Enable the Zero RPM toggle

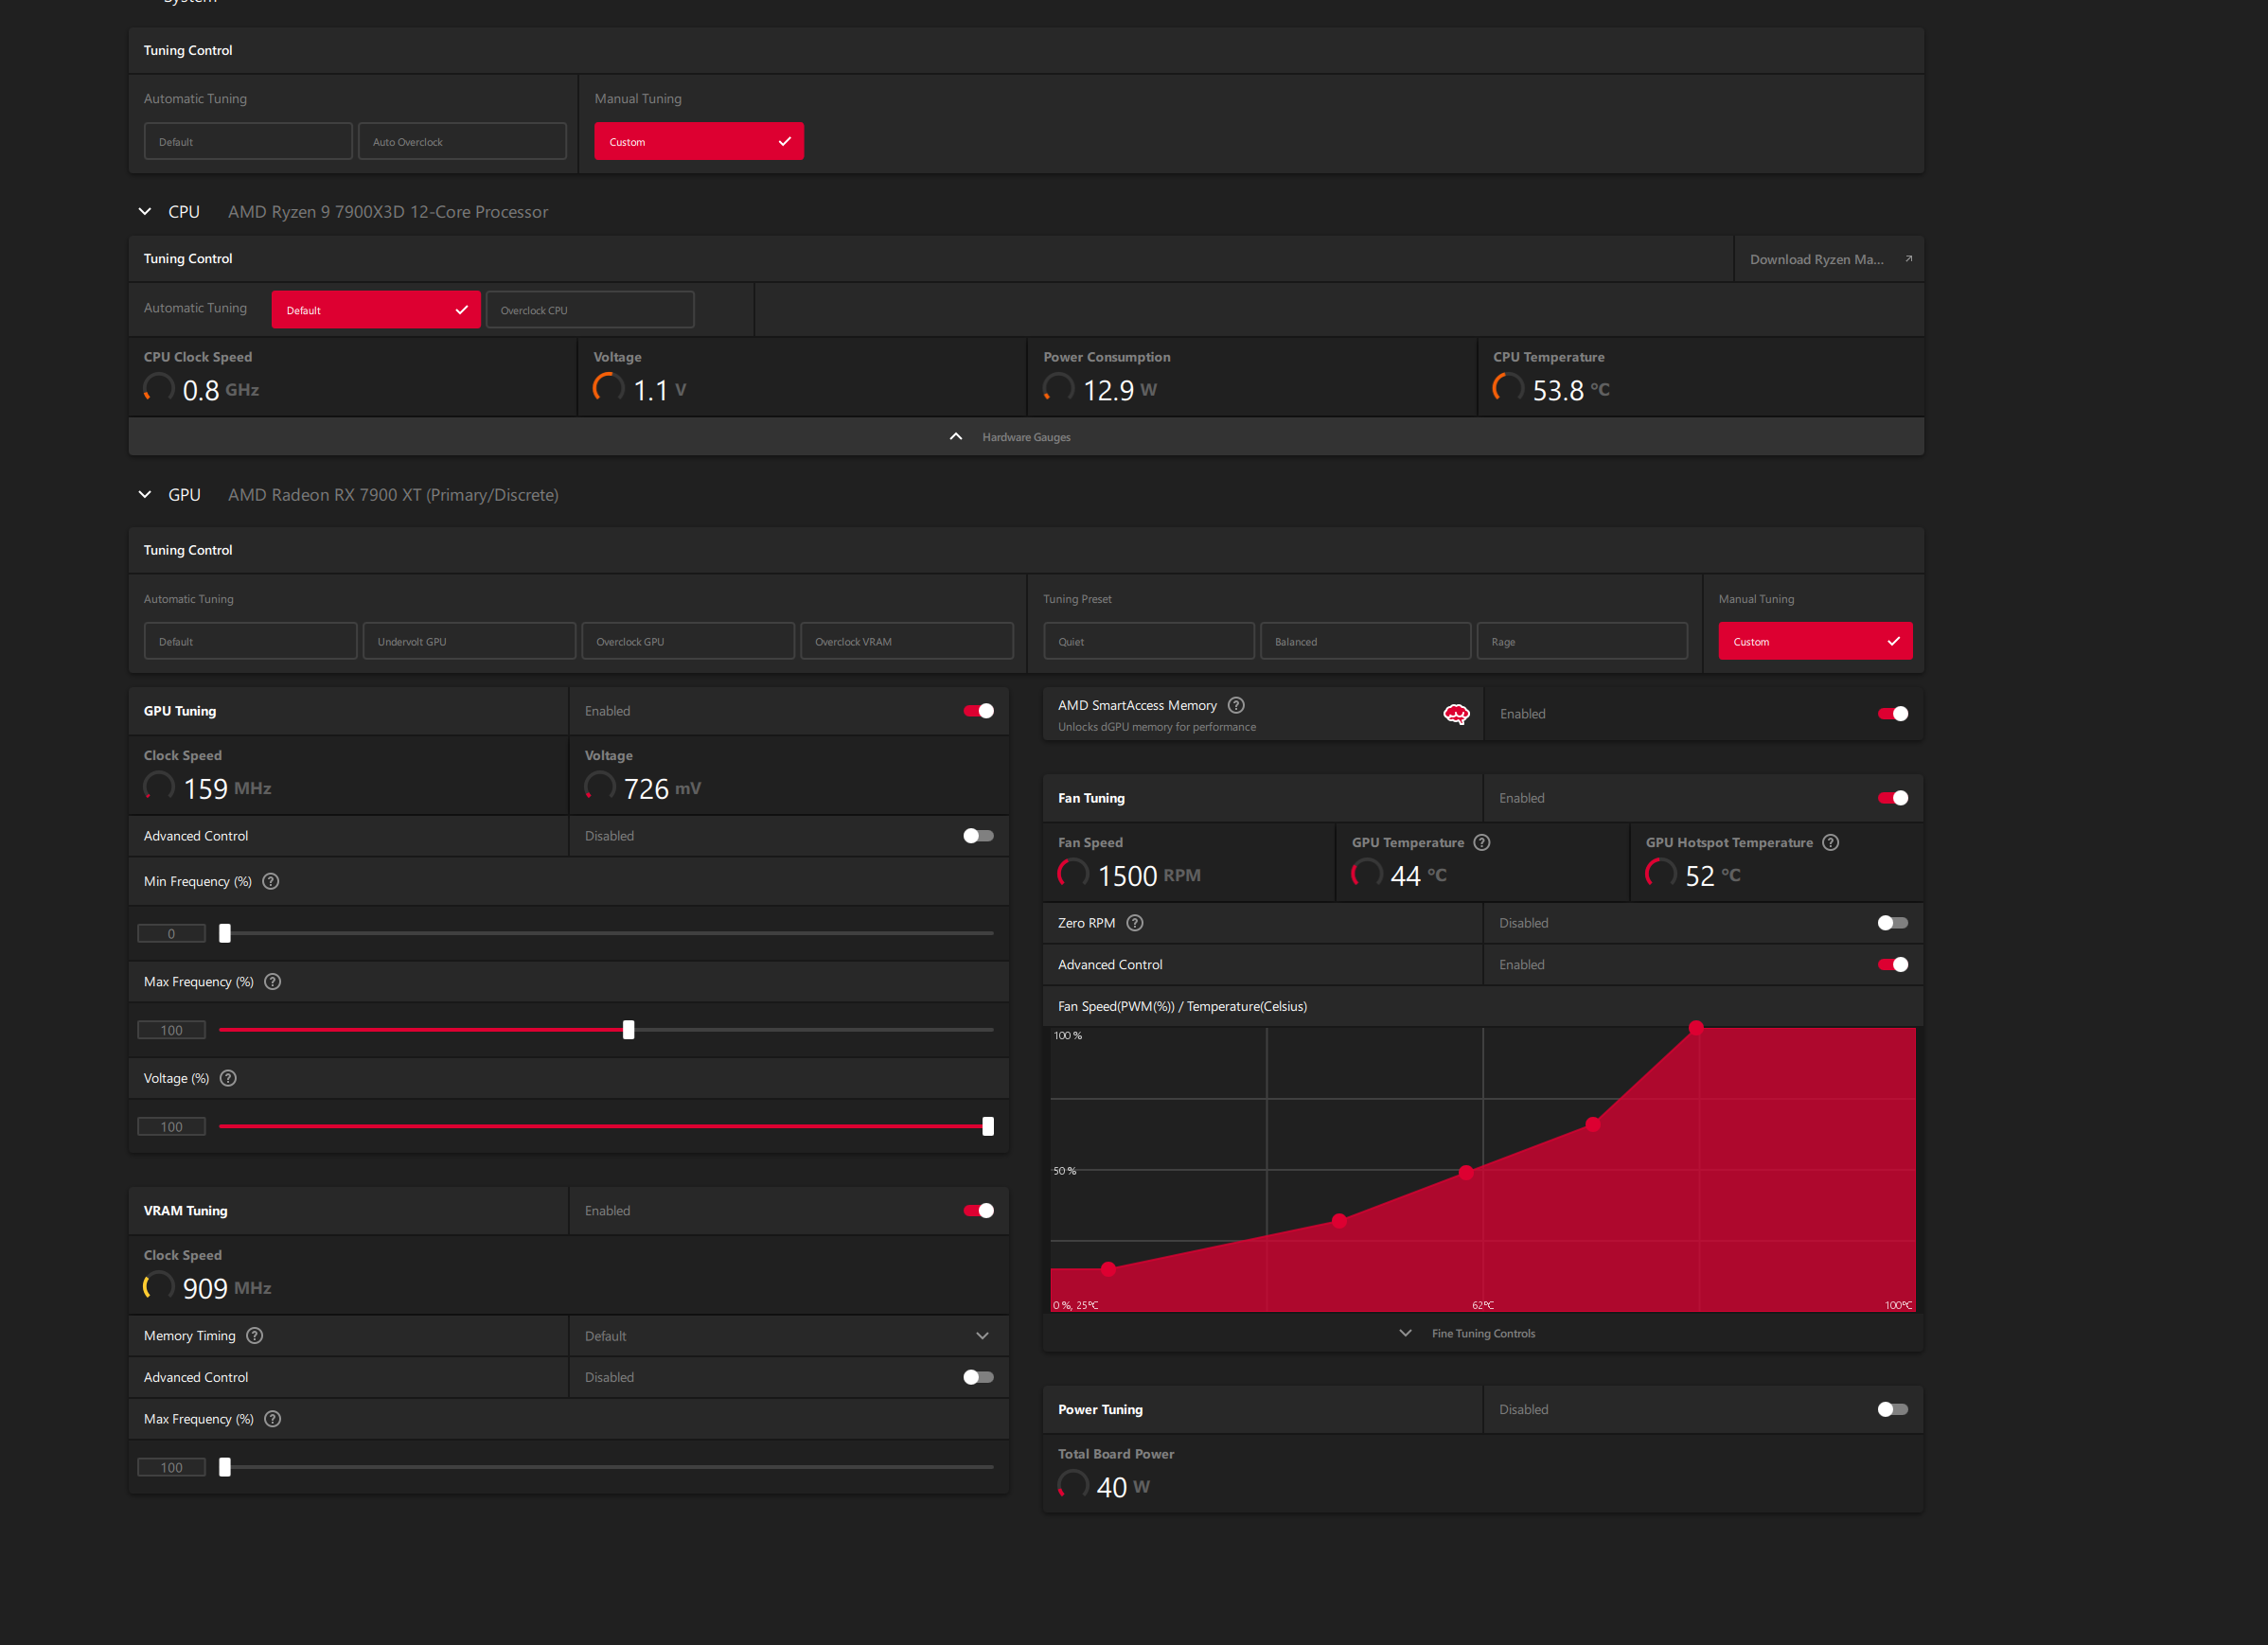(1892, 923)
